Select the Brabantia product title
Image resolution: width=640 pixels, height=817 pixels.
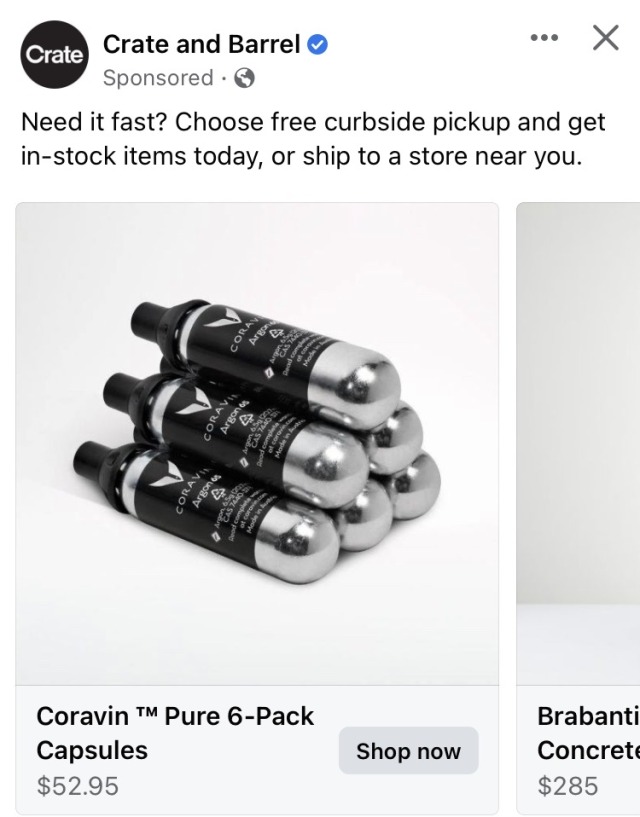point(588,716)
